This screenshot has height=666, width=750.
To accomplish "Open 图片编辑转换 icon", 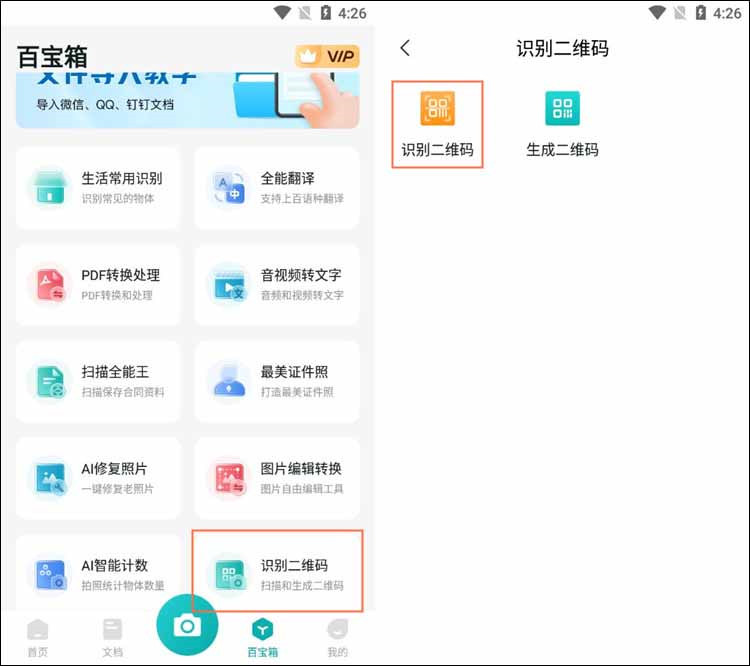I will [x=230, y=478].
